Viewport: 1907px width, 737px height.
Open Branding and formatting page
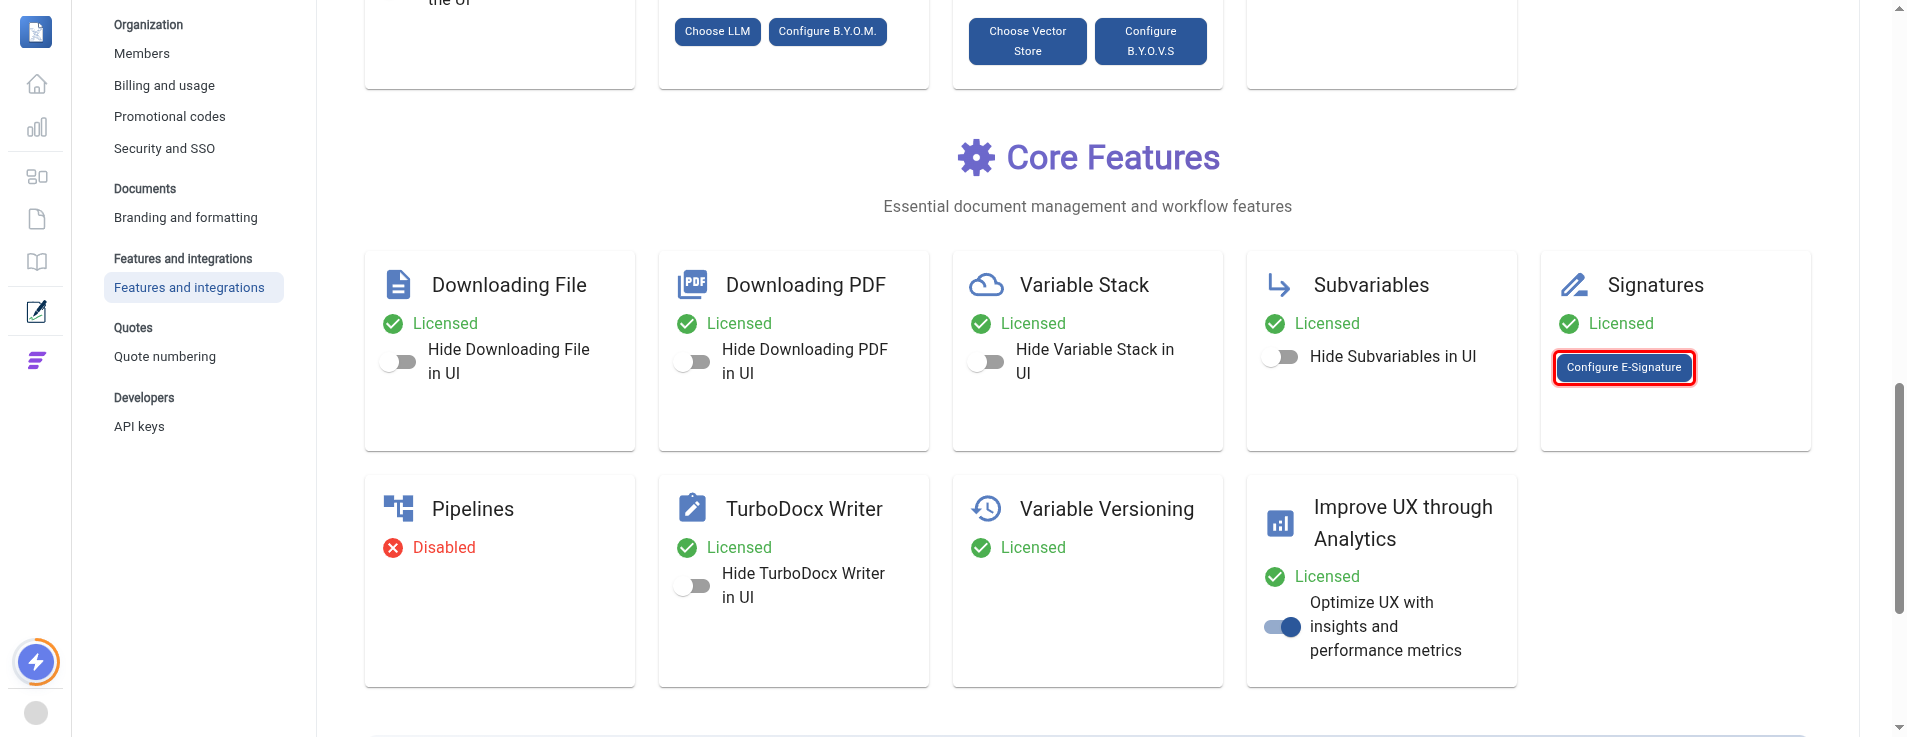tap(186, 218)
